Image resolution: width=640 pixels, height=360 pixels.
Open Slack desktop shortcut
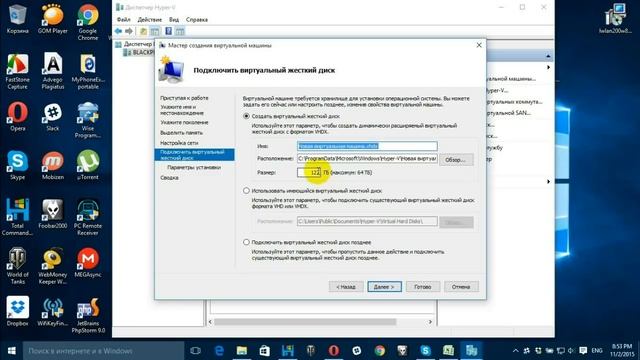(53, 117)
